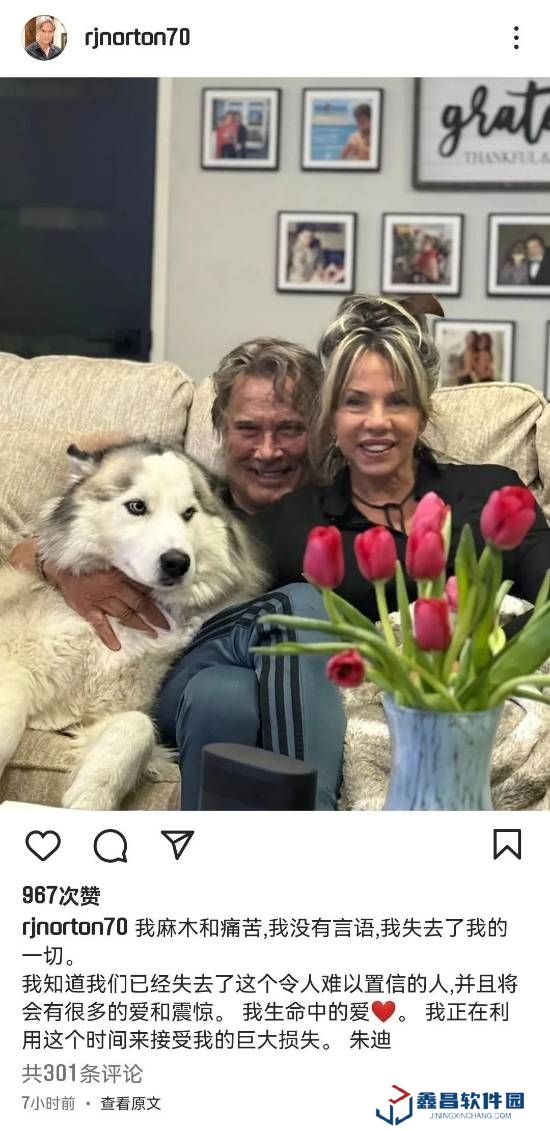Tap the rjnorton70 username in the header
Viewport: 550px width, 1131px height.
click(x=137, y=38)
